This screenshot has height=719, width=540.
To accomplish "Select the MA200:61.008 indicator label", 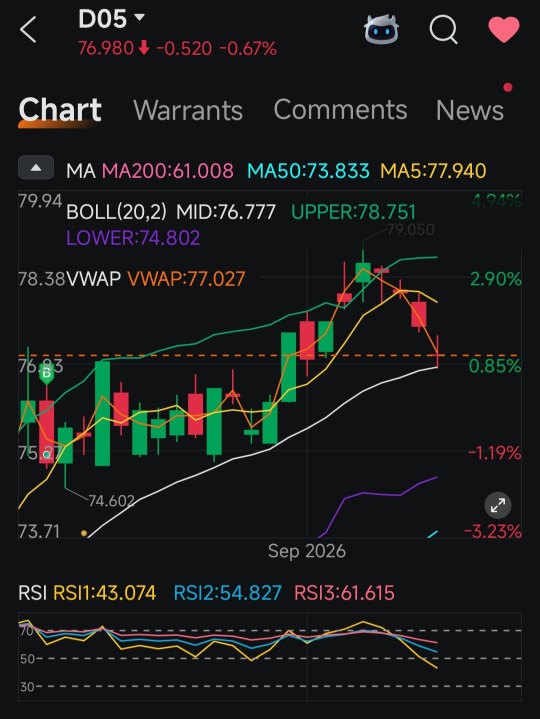I will point(168,171).
